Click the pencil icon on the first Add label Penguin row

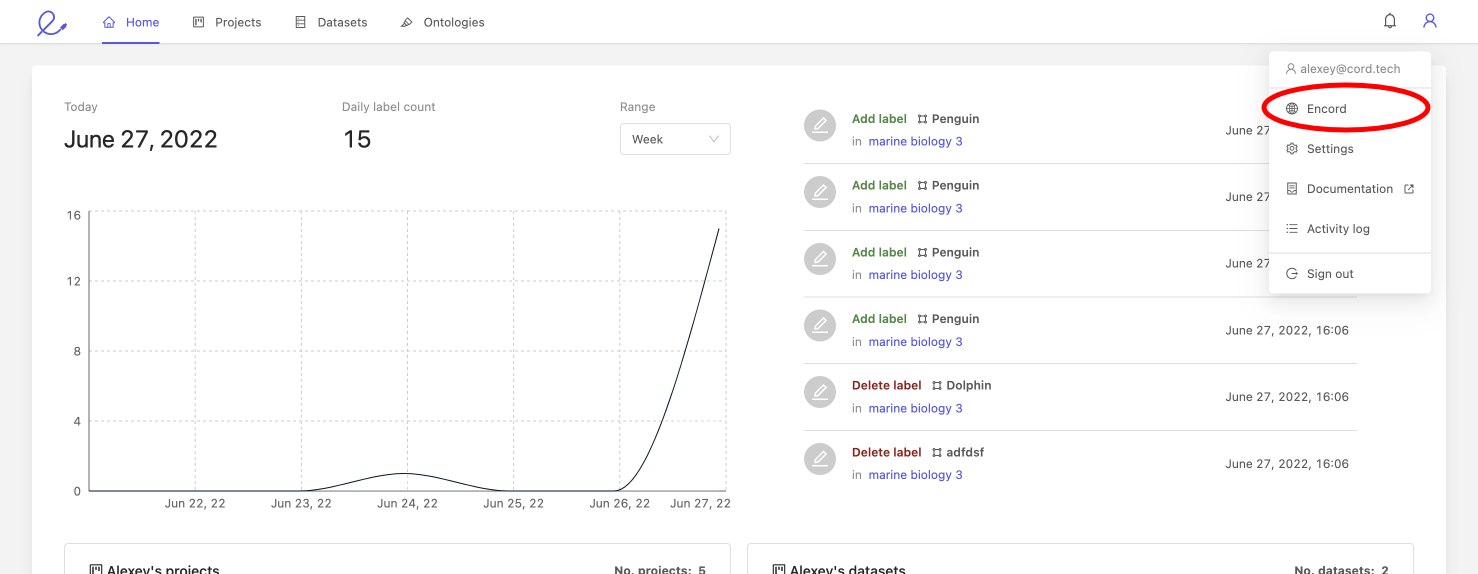click(820, 125)
